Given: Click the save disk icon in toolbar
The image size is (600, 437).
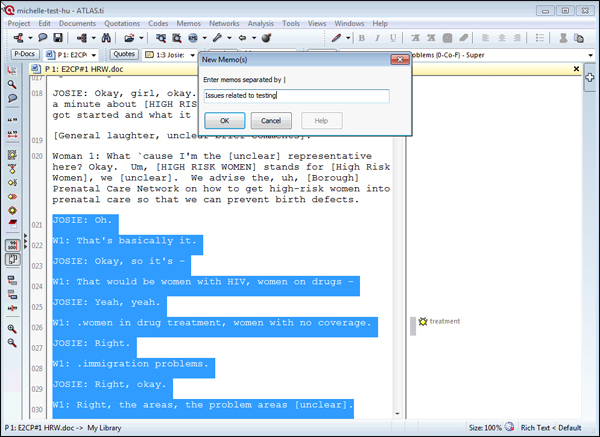Looking at the screenshot, I should pos(58,38).
